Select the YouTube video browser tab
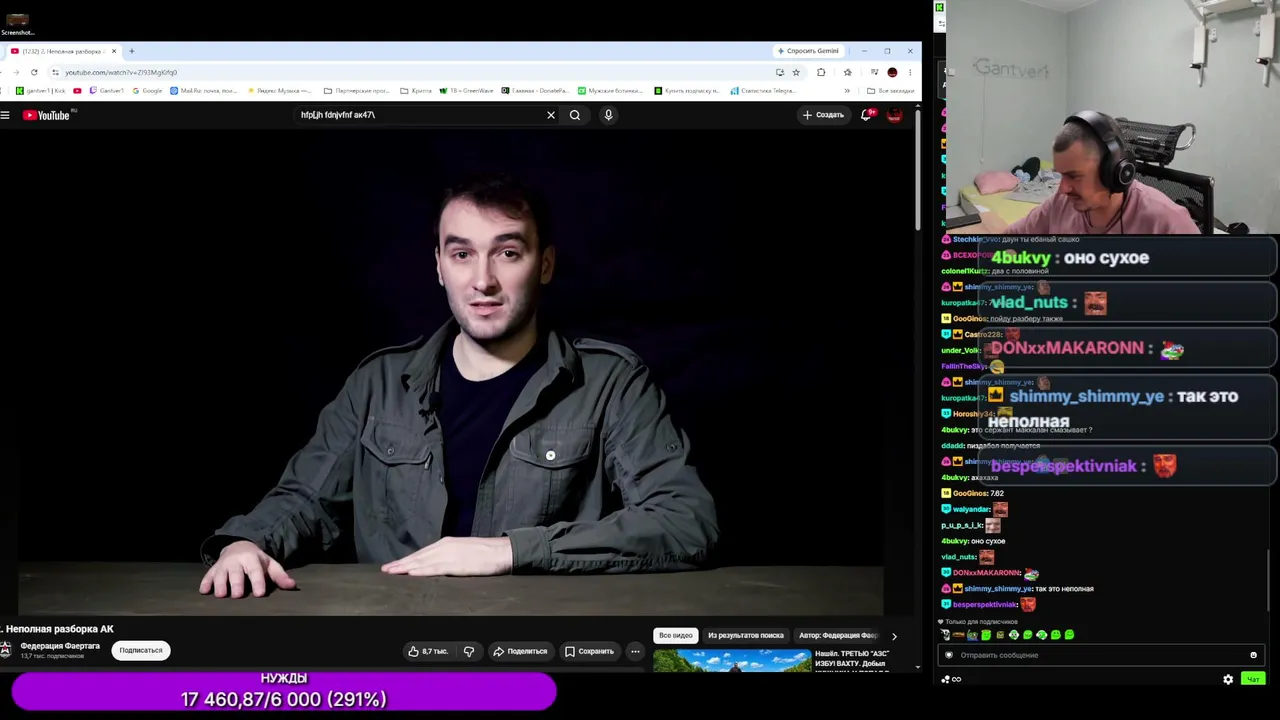 point(62,51)
